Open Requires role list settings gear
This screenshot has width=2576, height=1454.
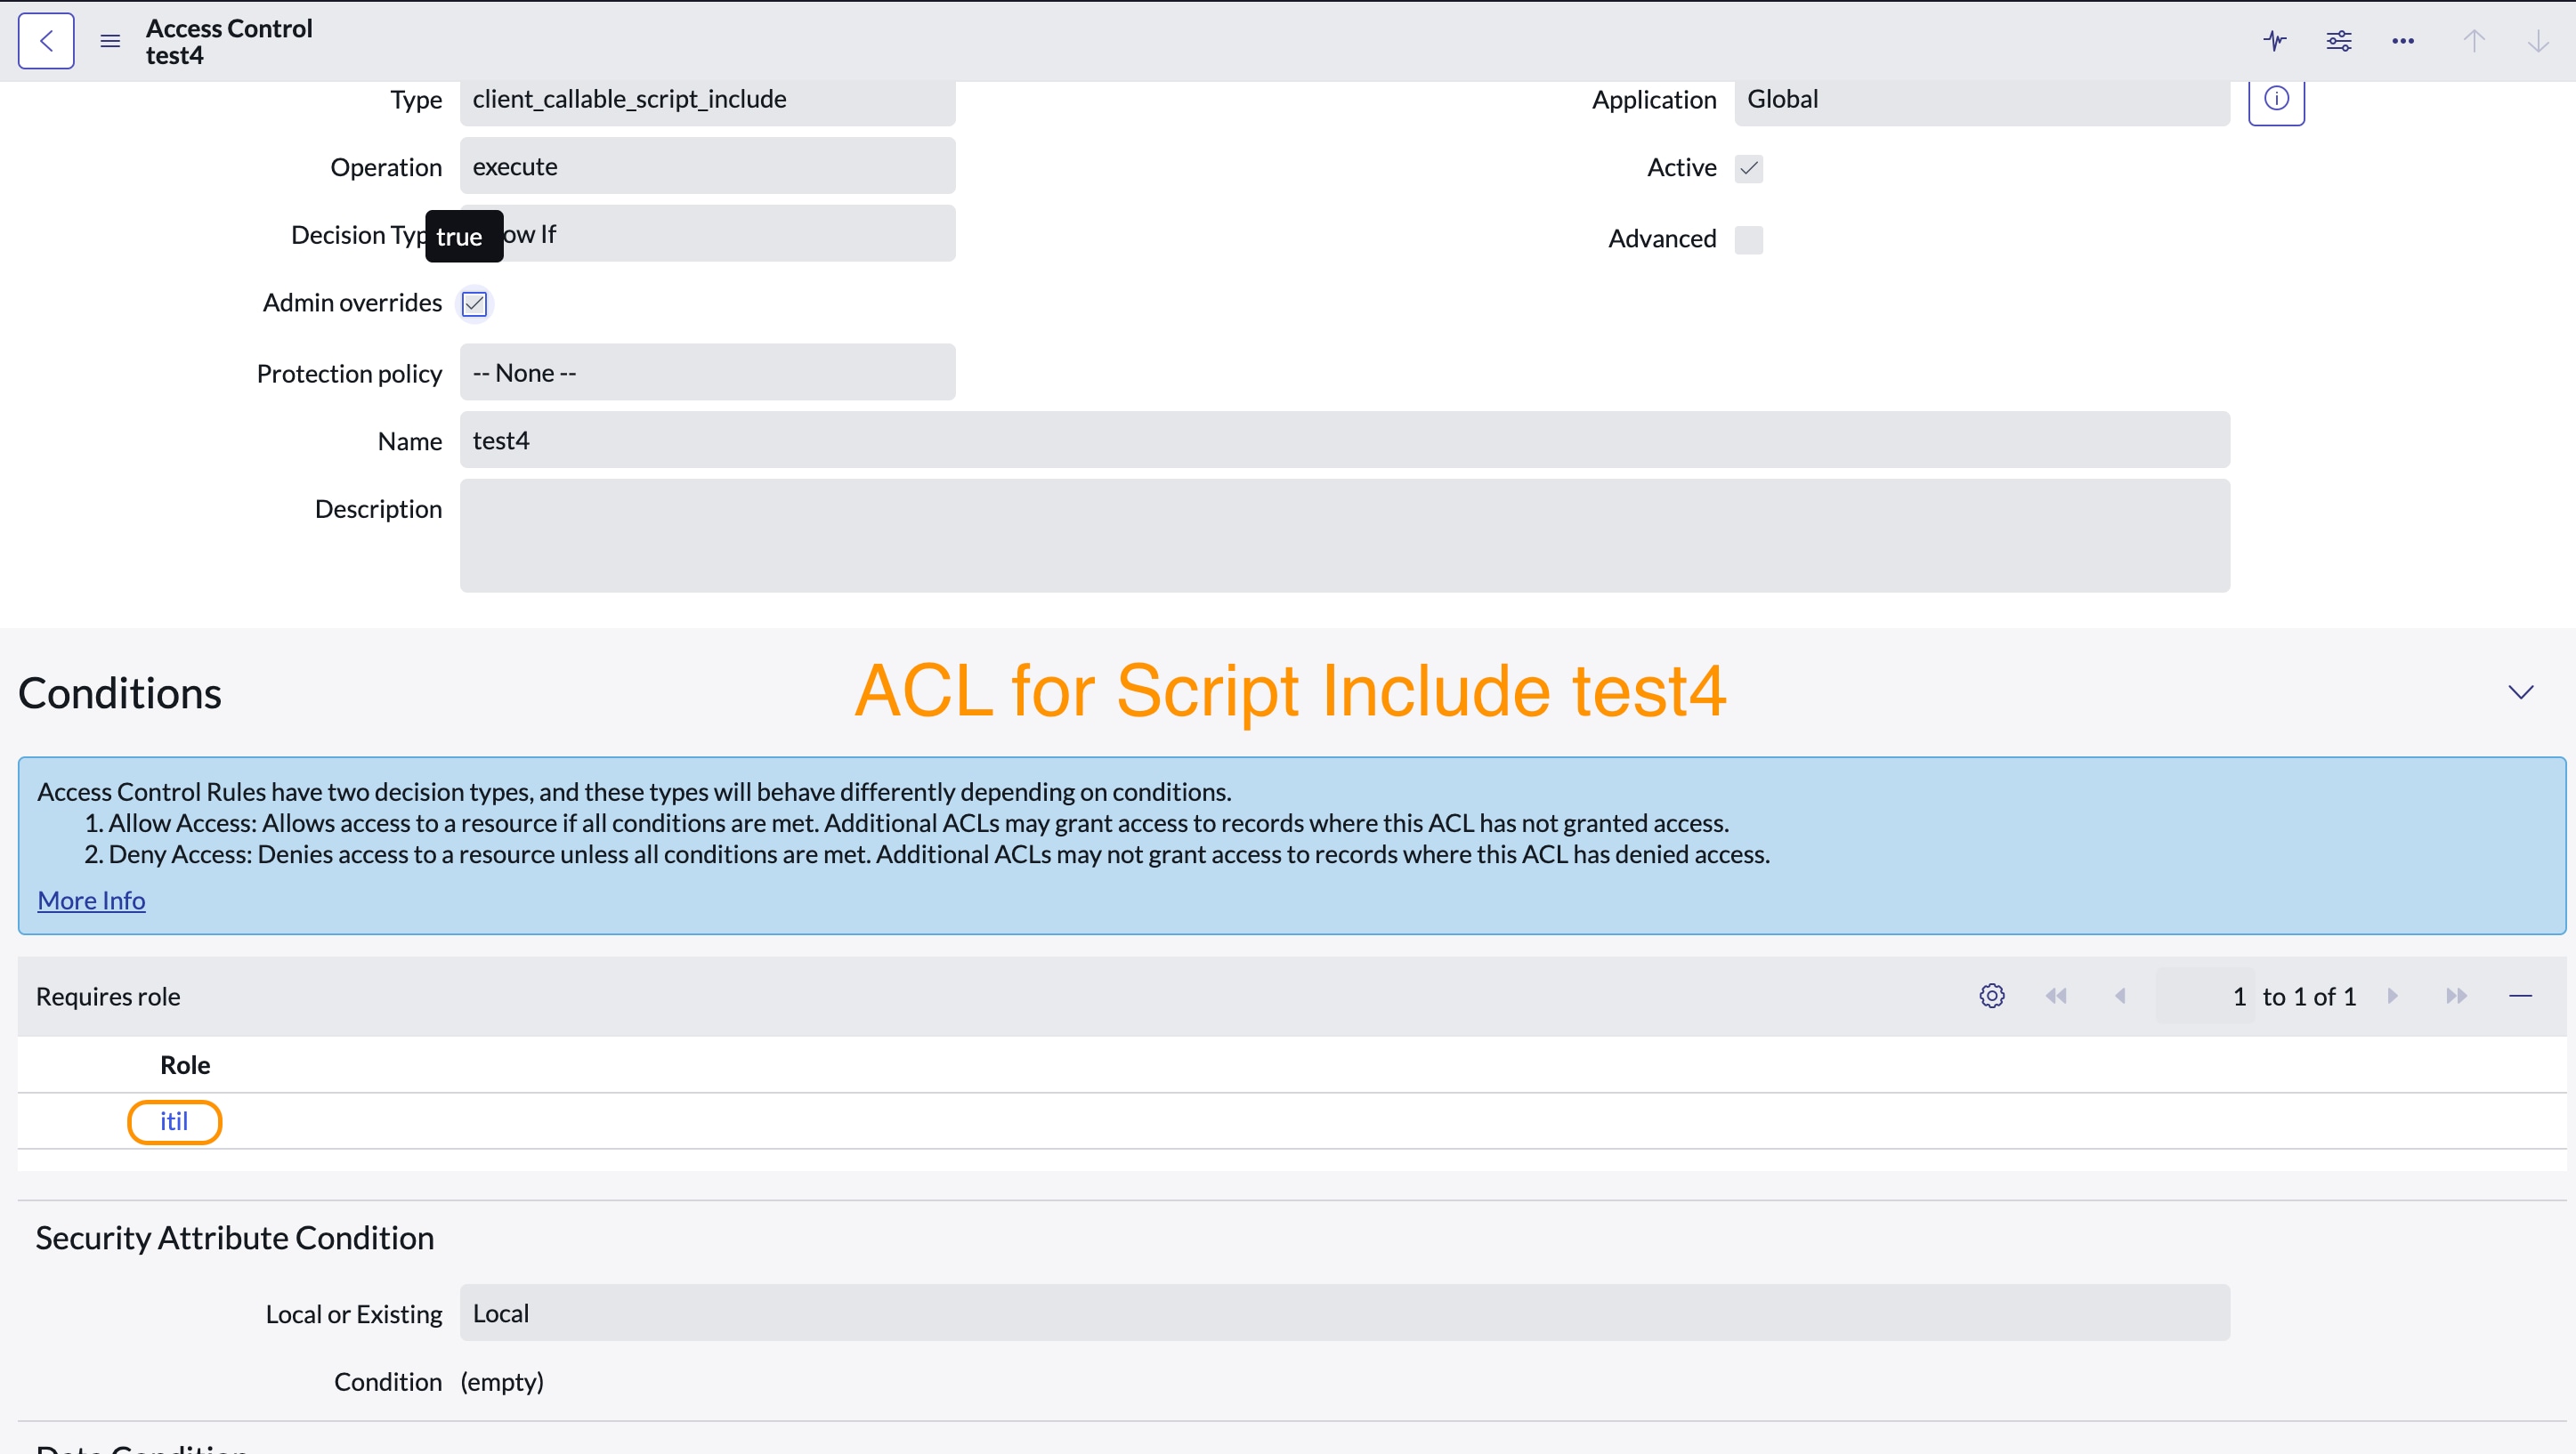click(x=1992, y=996)
